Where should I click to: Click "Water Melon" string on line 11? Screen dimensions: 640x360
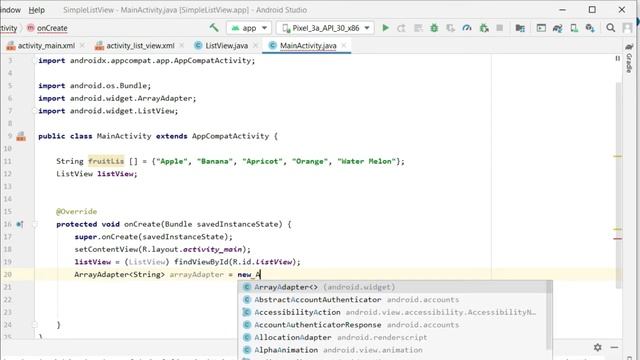pos(367,161)
